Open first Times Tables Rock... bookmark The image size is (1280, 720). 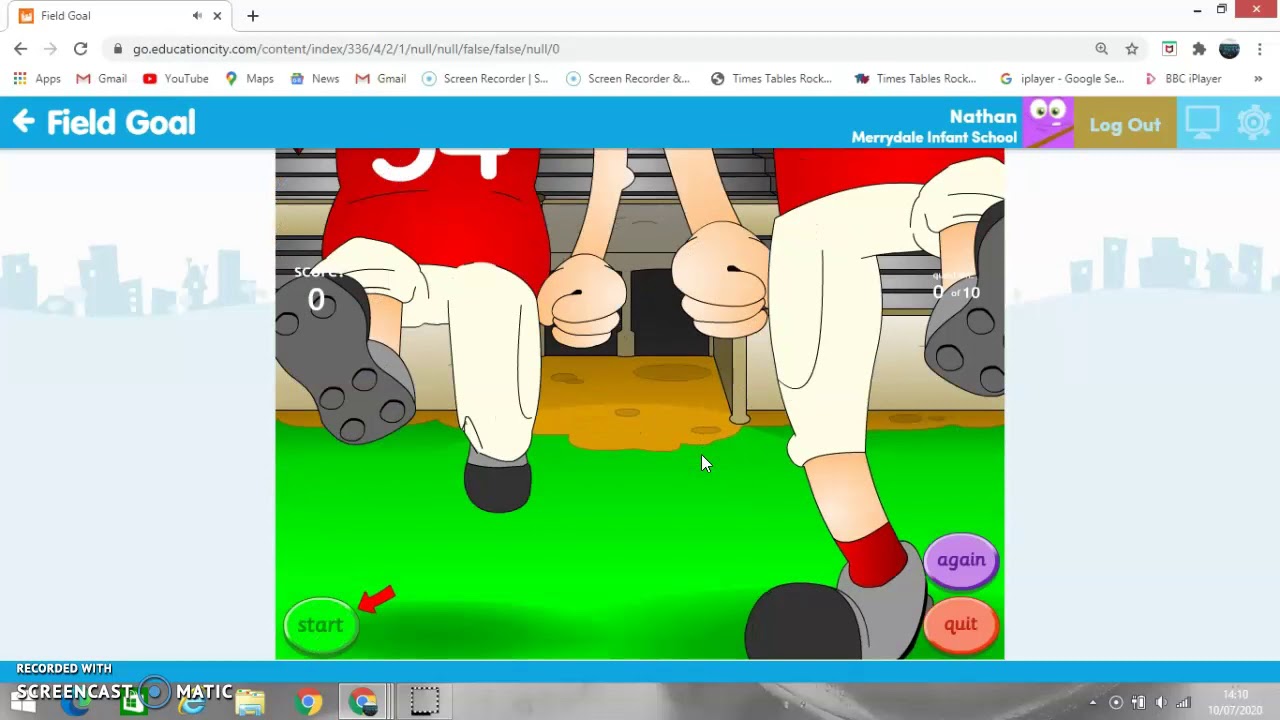(x=771, y=78)
